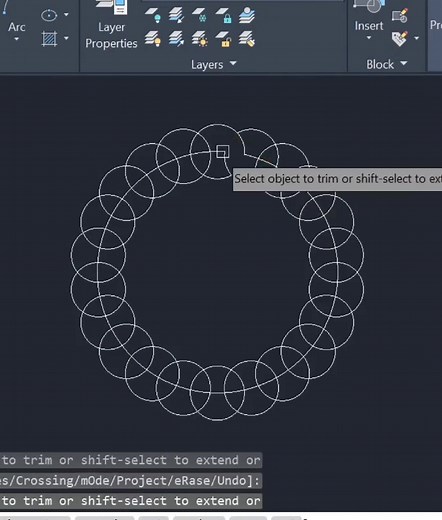The height and width of the screenshot is (520, 442).
Task: Open the Edit Attributes dropdown arrow
Action: coord(417,38)
